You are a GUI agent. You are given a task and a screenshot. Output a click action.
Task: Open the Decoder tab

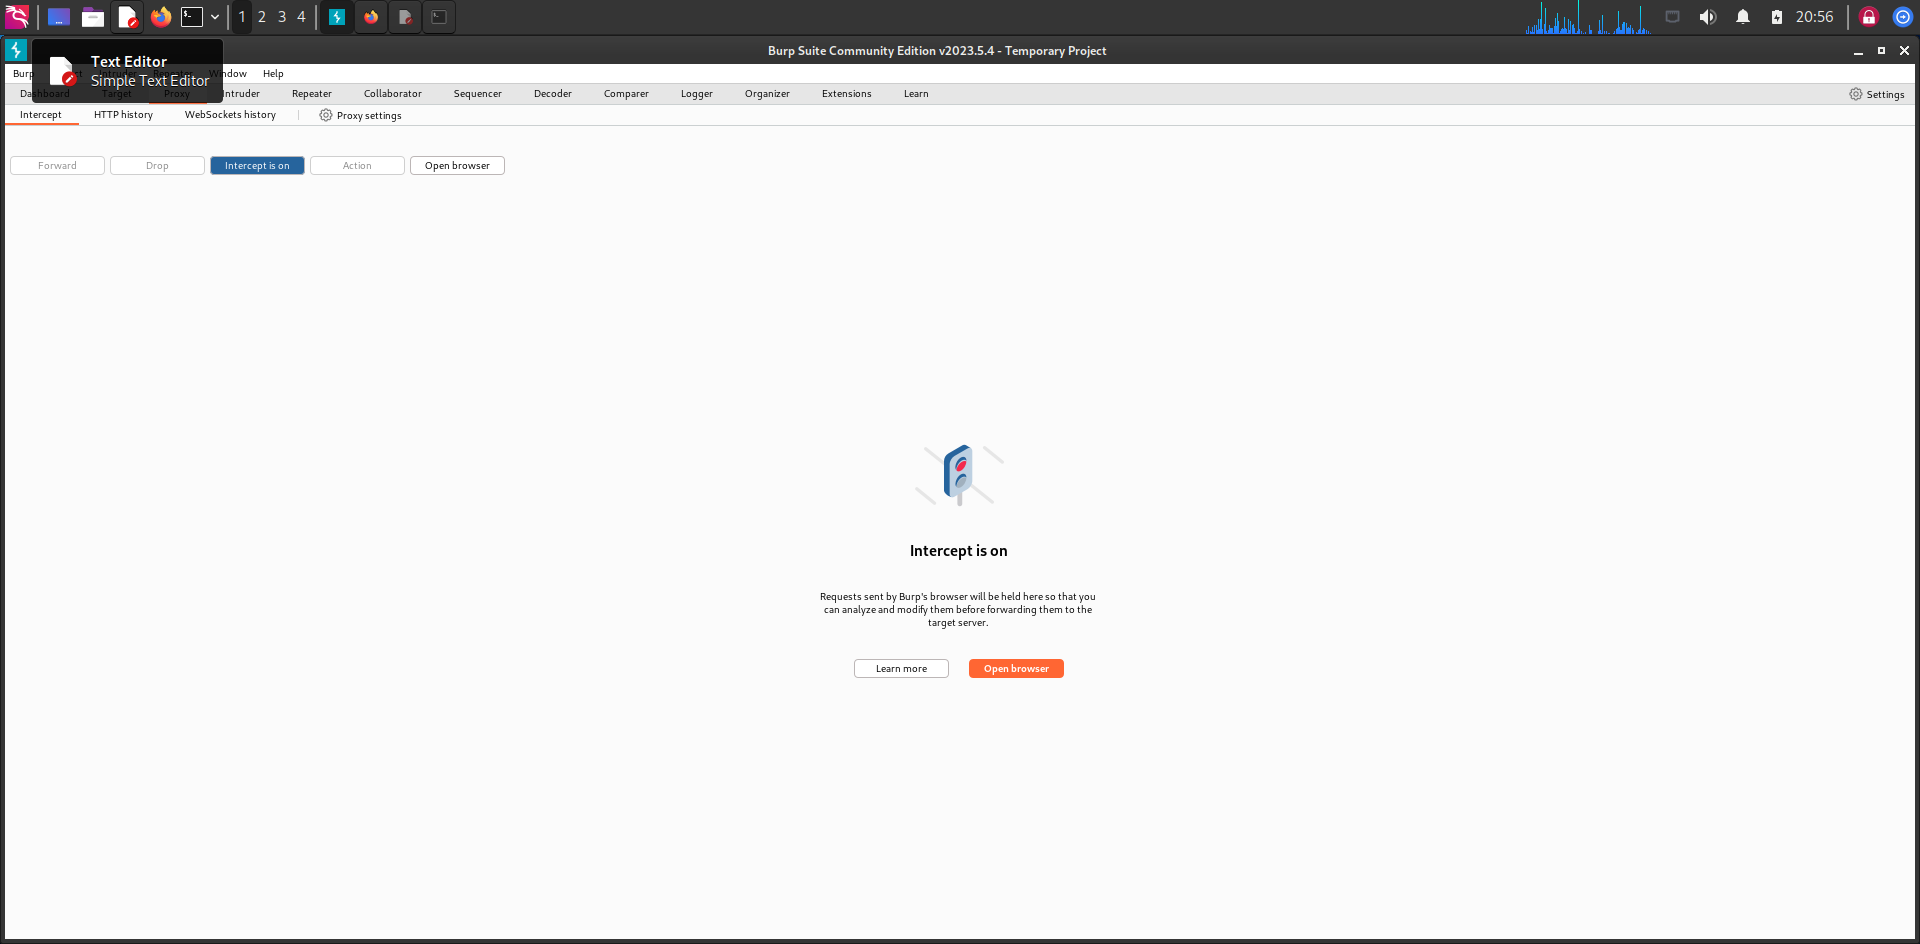click(552, 93)
